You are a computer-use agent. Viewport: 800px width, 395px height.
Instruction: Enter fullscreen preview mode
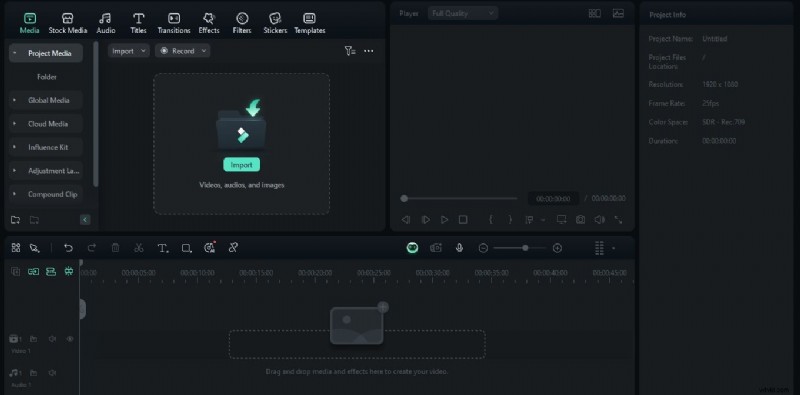coord(618,219)
